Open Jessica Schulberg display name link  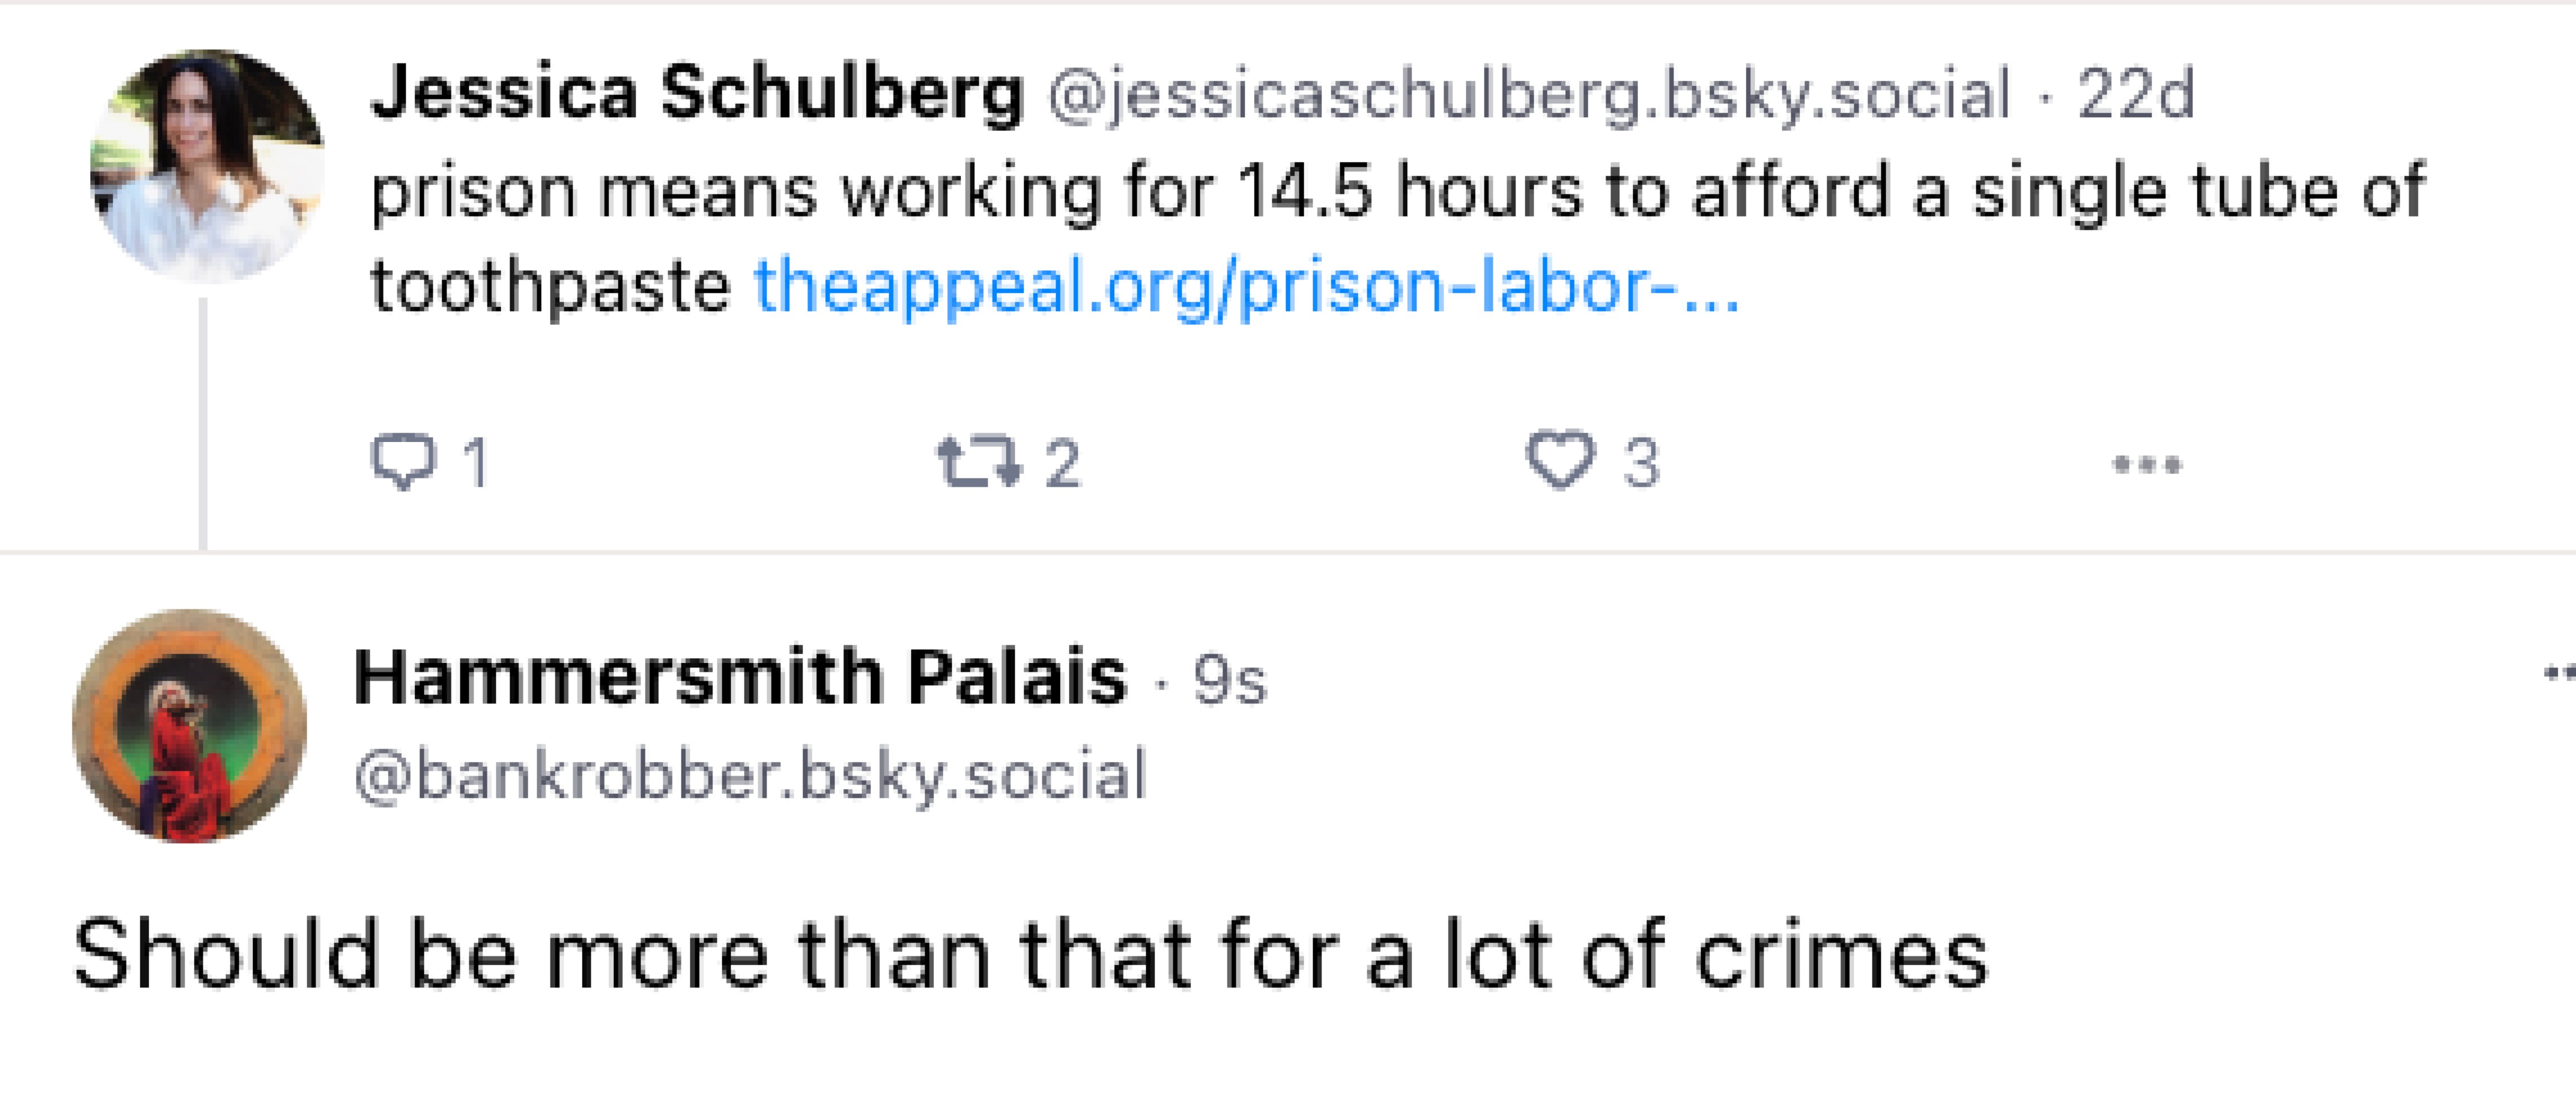(697, 93)
